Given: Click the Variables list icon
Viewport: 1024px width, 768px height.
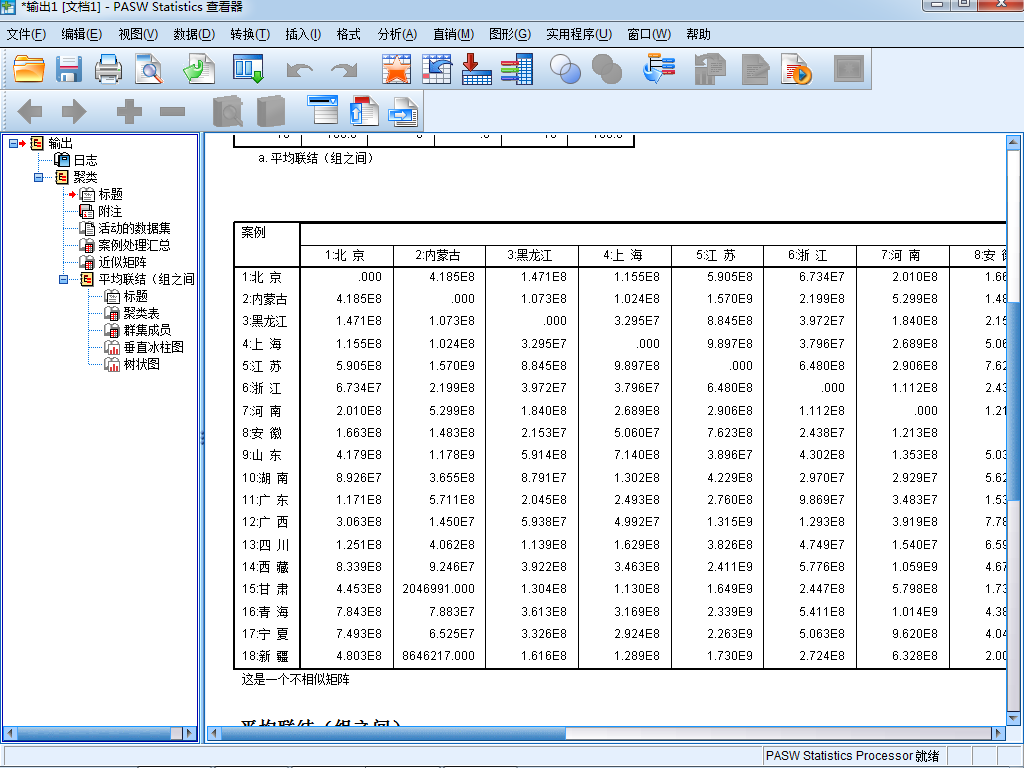Looking at the screenshot, I should [x=517, y=69].
